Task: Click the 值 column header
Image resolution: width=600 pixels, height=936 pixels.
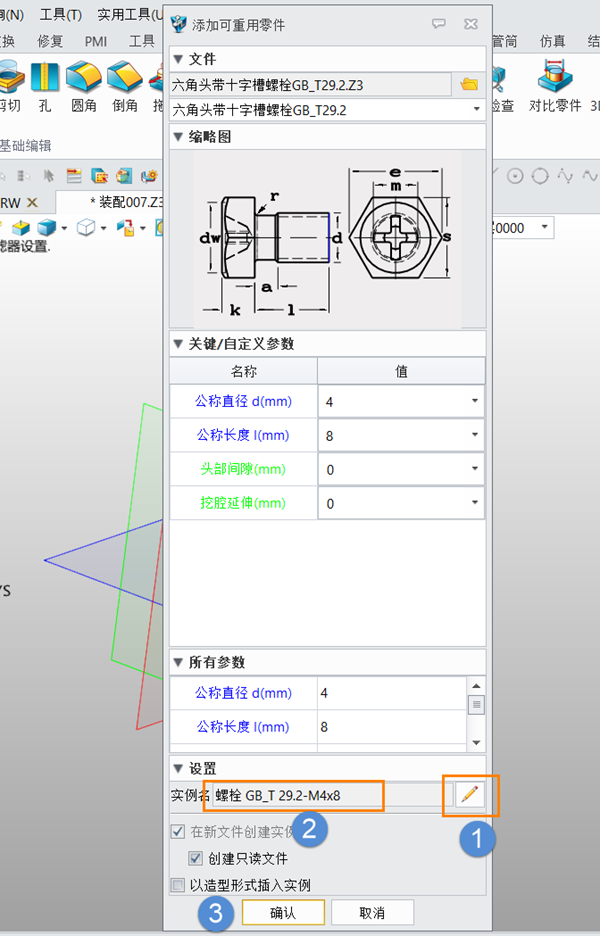Action: pyautogui.click(x=401, y=371)
